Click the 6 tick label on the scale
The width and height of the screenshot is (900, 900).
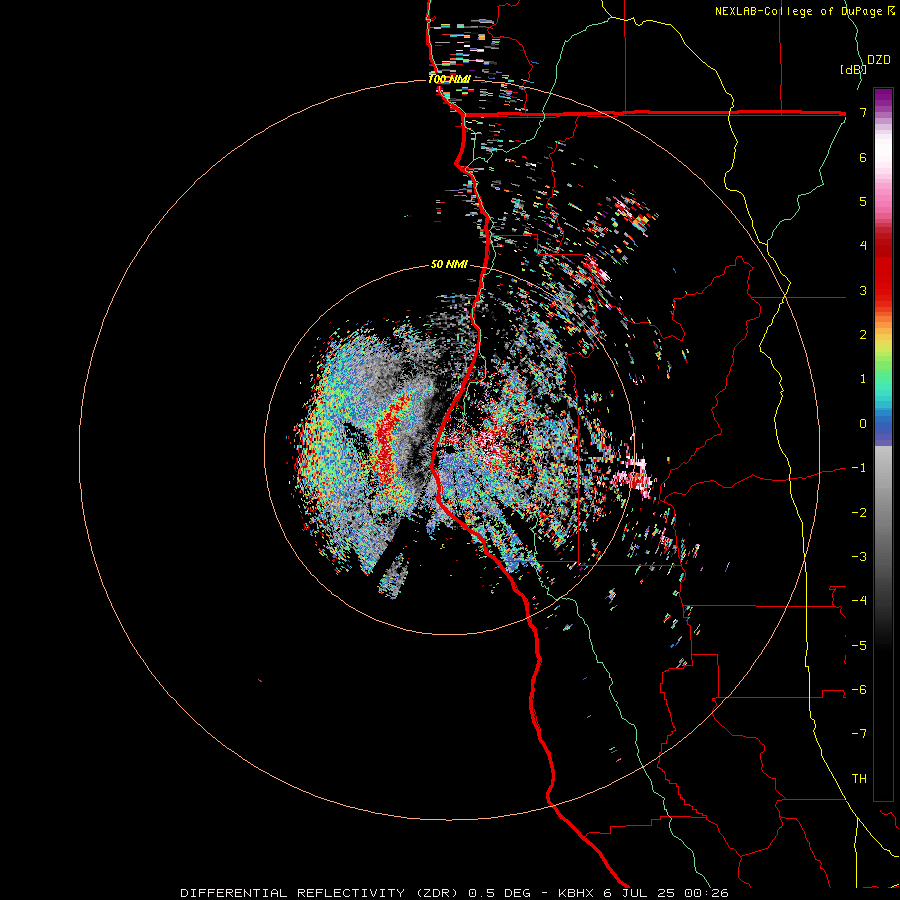click(x=863, y=157)
